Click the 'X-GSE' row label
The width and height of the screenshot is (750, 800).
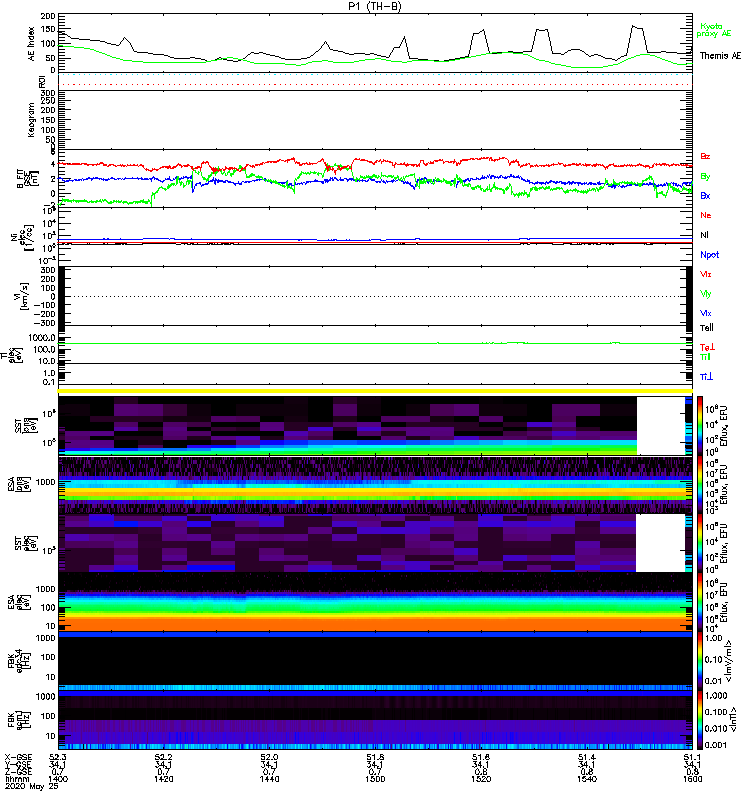pyautogui.click(x=18, y=757)
